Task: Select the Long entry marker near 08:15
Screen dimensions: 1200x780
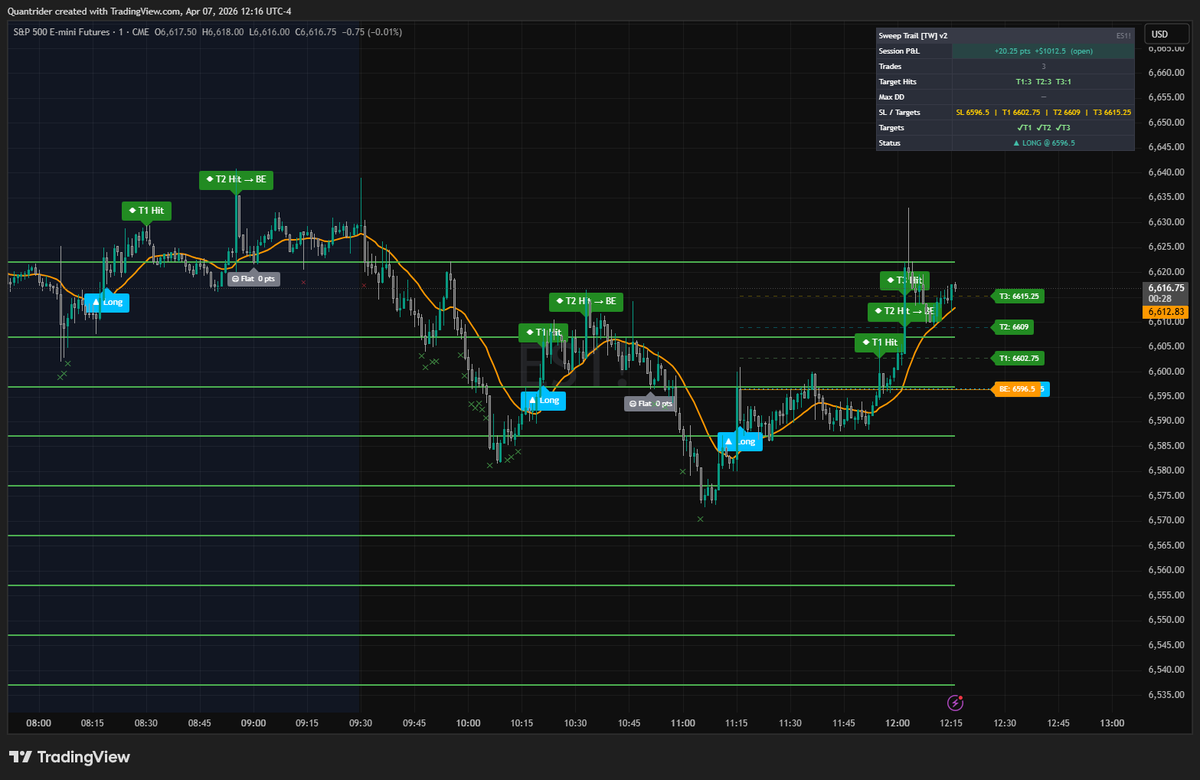Action: point(106,302)
